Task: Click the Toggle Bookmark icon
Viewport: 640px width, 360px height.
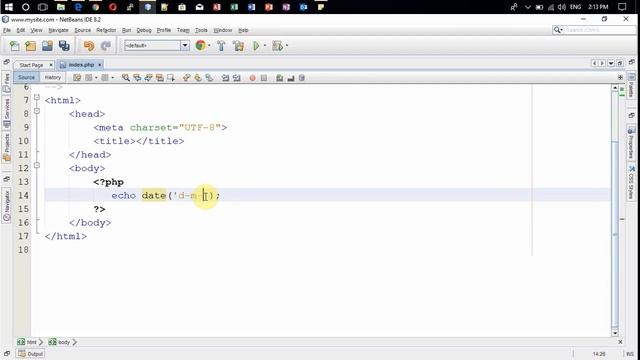Action: click(209, 78)
